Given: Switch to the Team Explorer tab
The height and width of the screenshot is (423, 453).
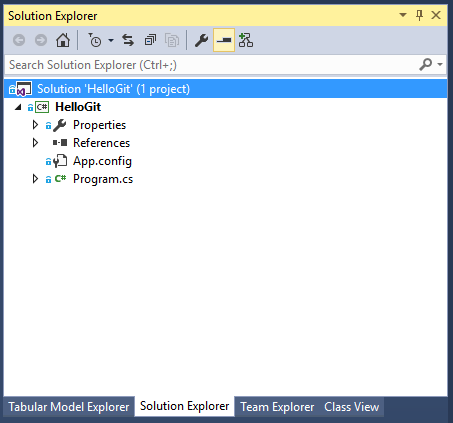Looking at the screenshot, I should coord(277,407).
